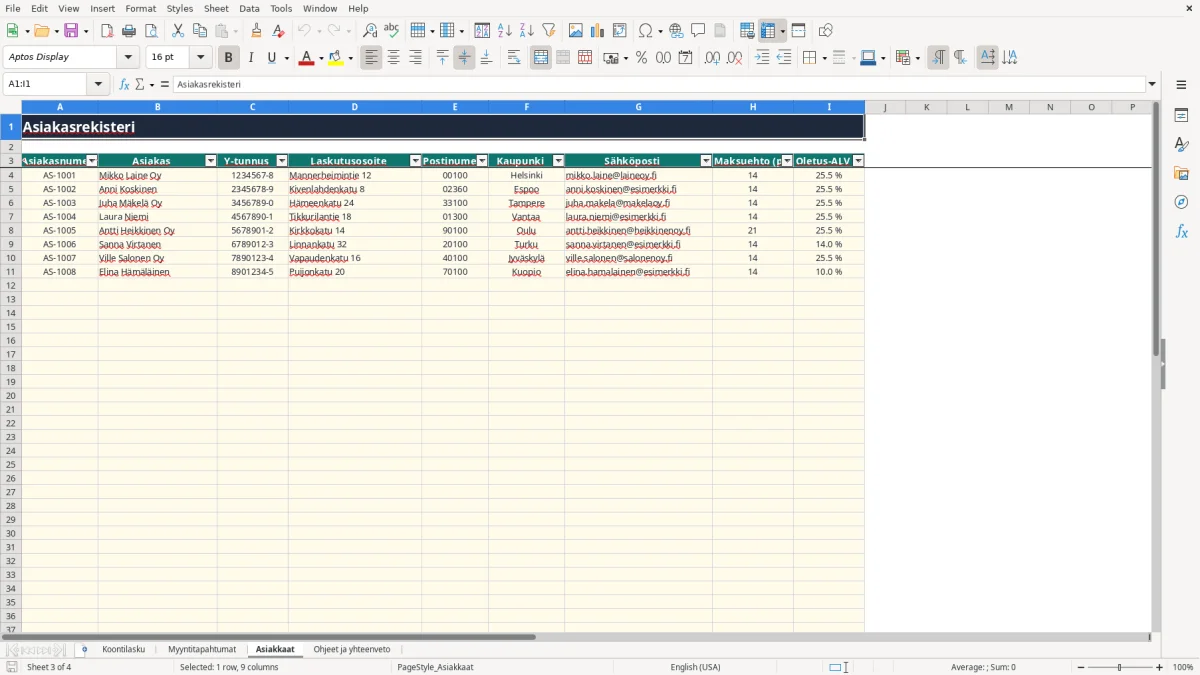
Task: Switch to Ohjeet ja yhteenveto tab
Action: point(352,649)
